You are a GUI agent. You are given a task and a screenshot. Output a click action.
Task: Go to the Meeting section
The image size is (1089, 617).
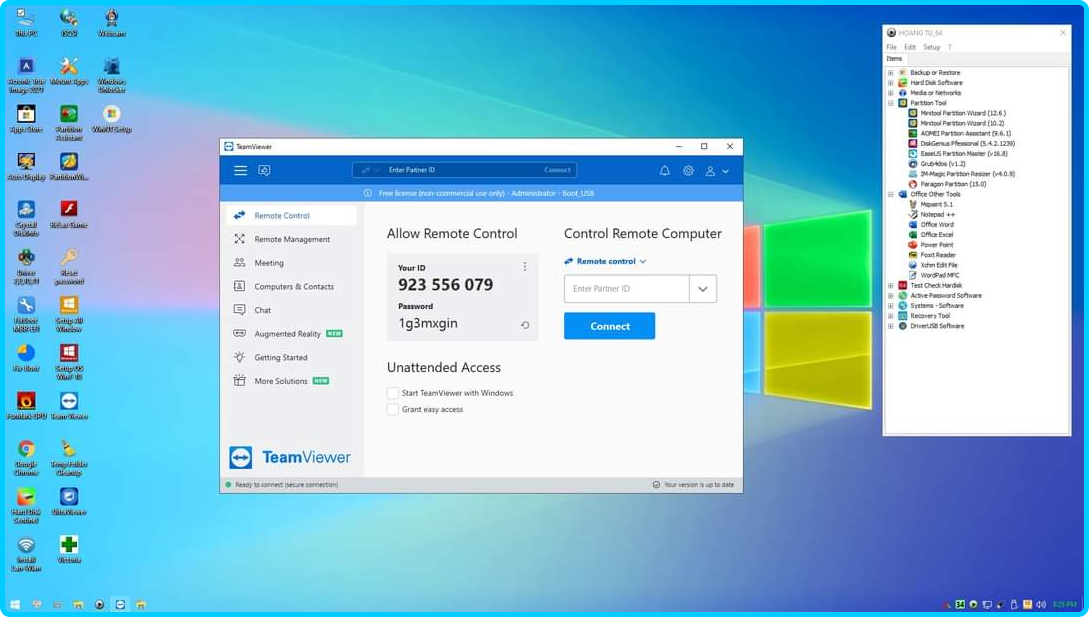click(x=291, y=263)
